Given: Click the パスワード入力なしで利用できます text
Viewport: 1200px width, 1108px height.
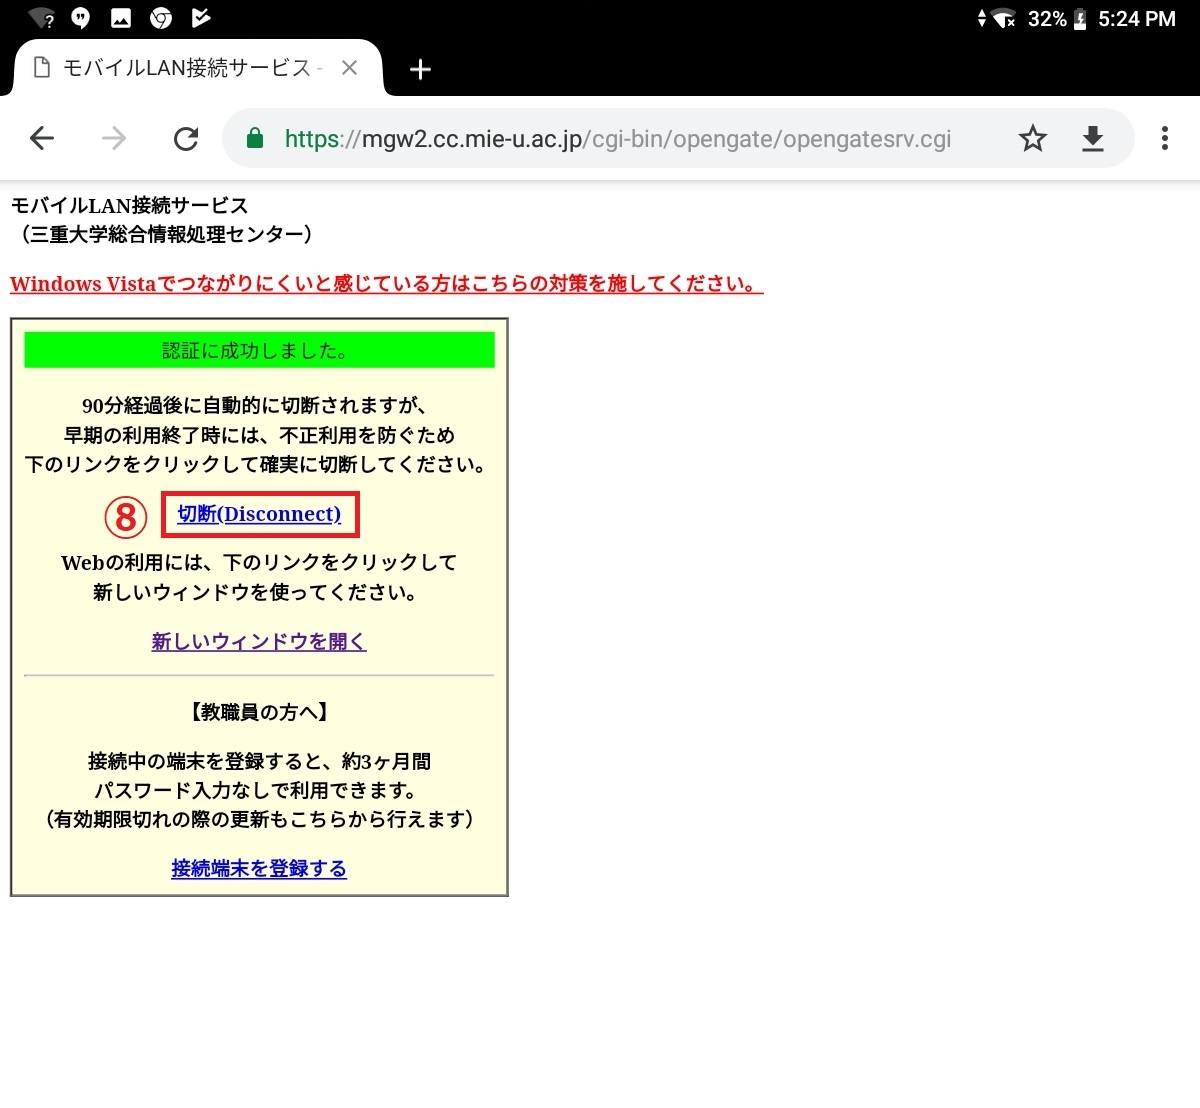Looking at the screenshot, I should point(255,791).
